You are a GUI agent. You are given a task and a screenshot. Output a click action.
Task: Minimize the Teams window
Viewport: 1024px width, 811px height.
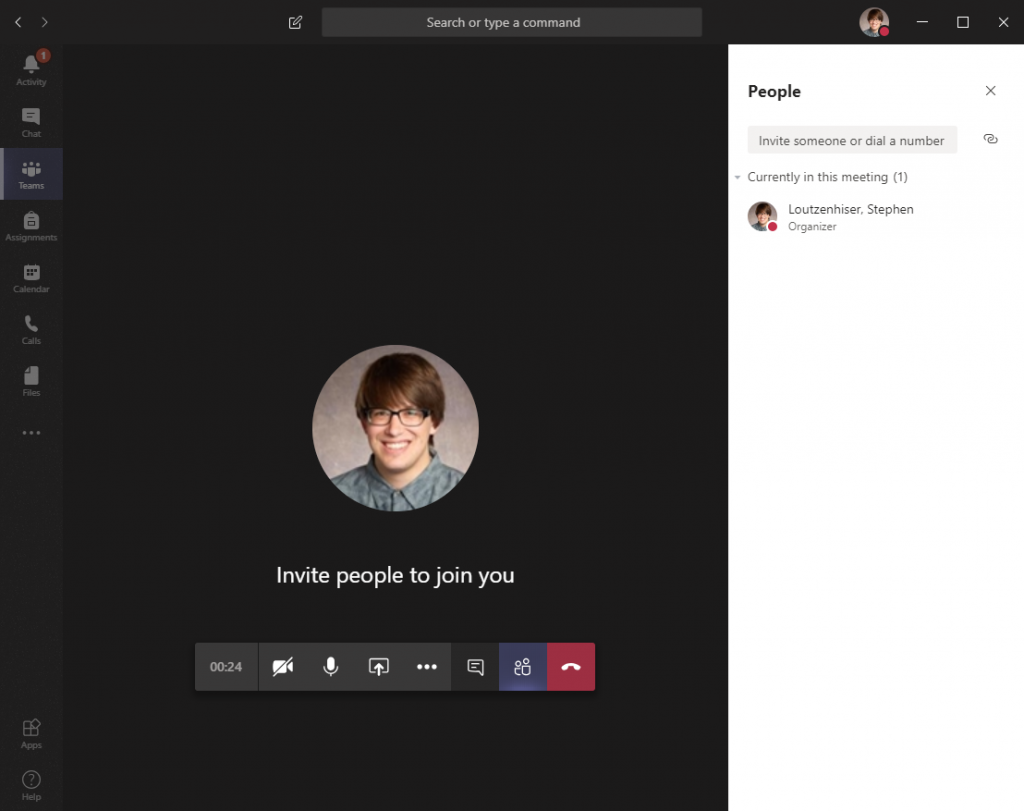pos(922,22)
